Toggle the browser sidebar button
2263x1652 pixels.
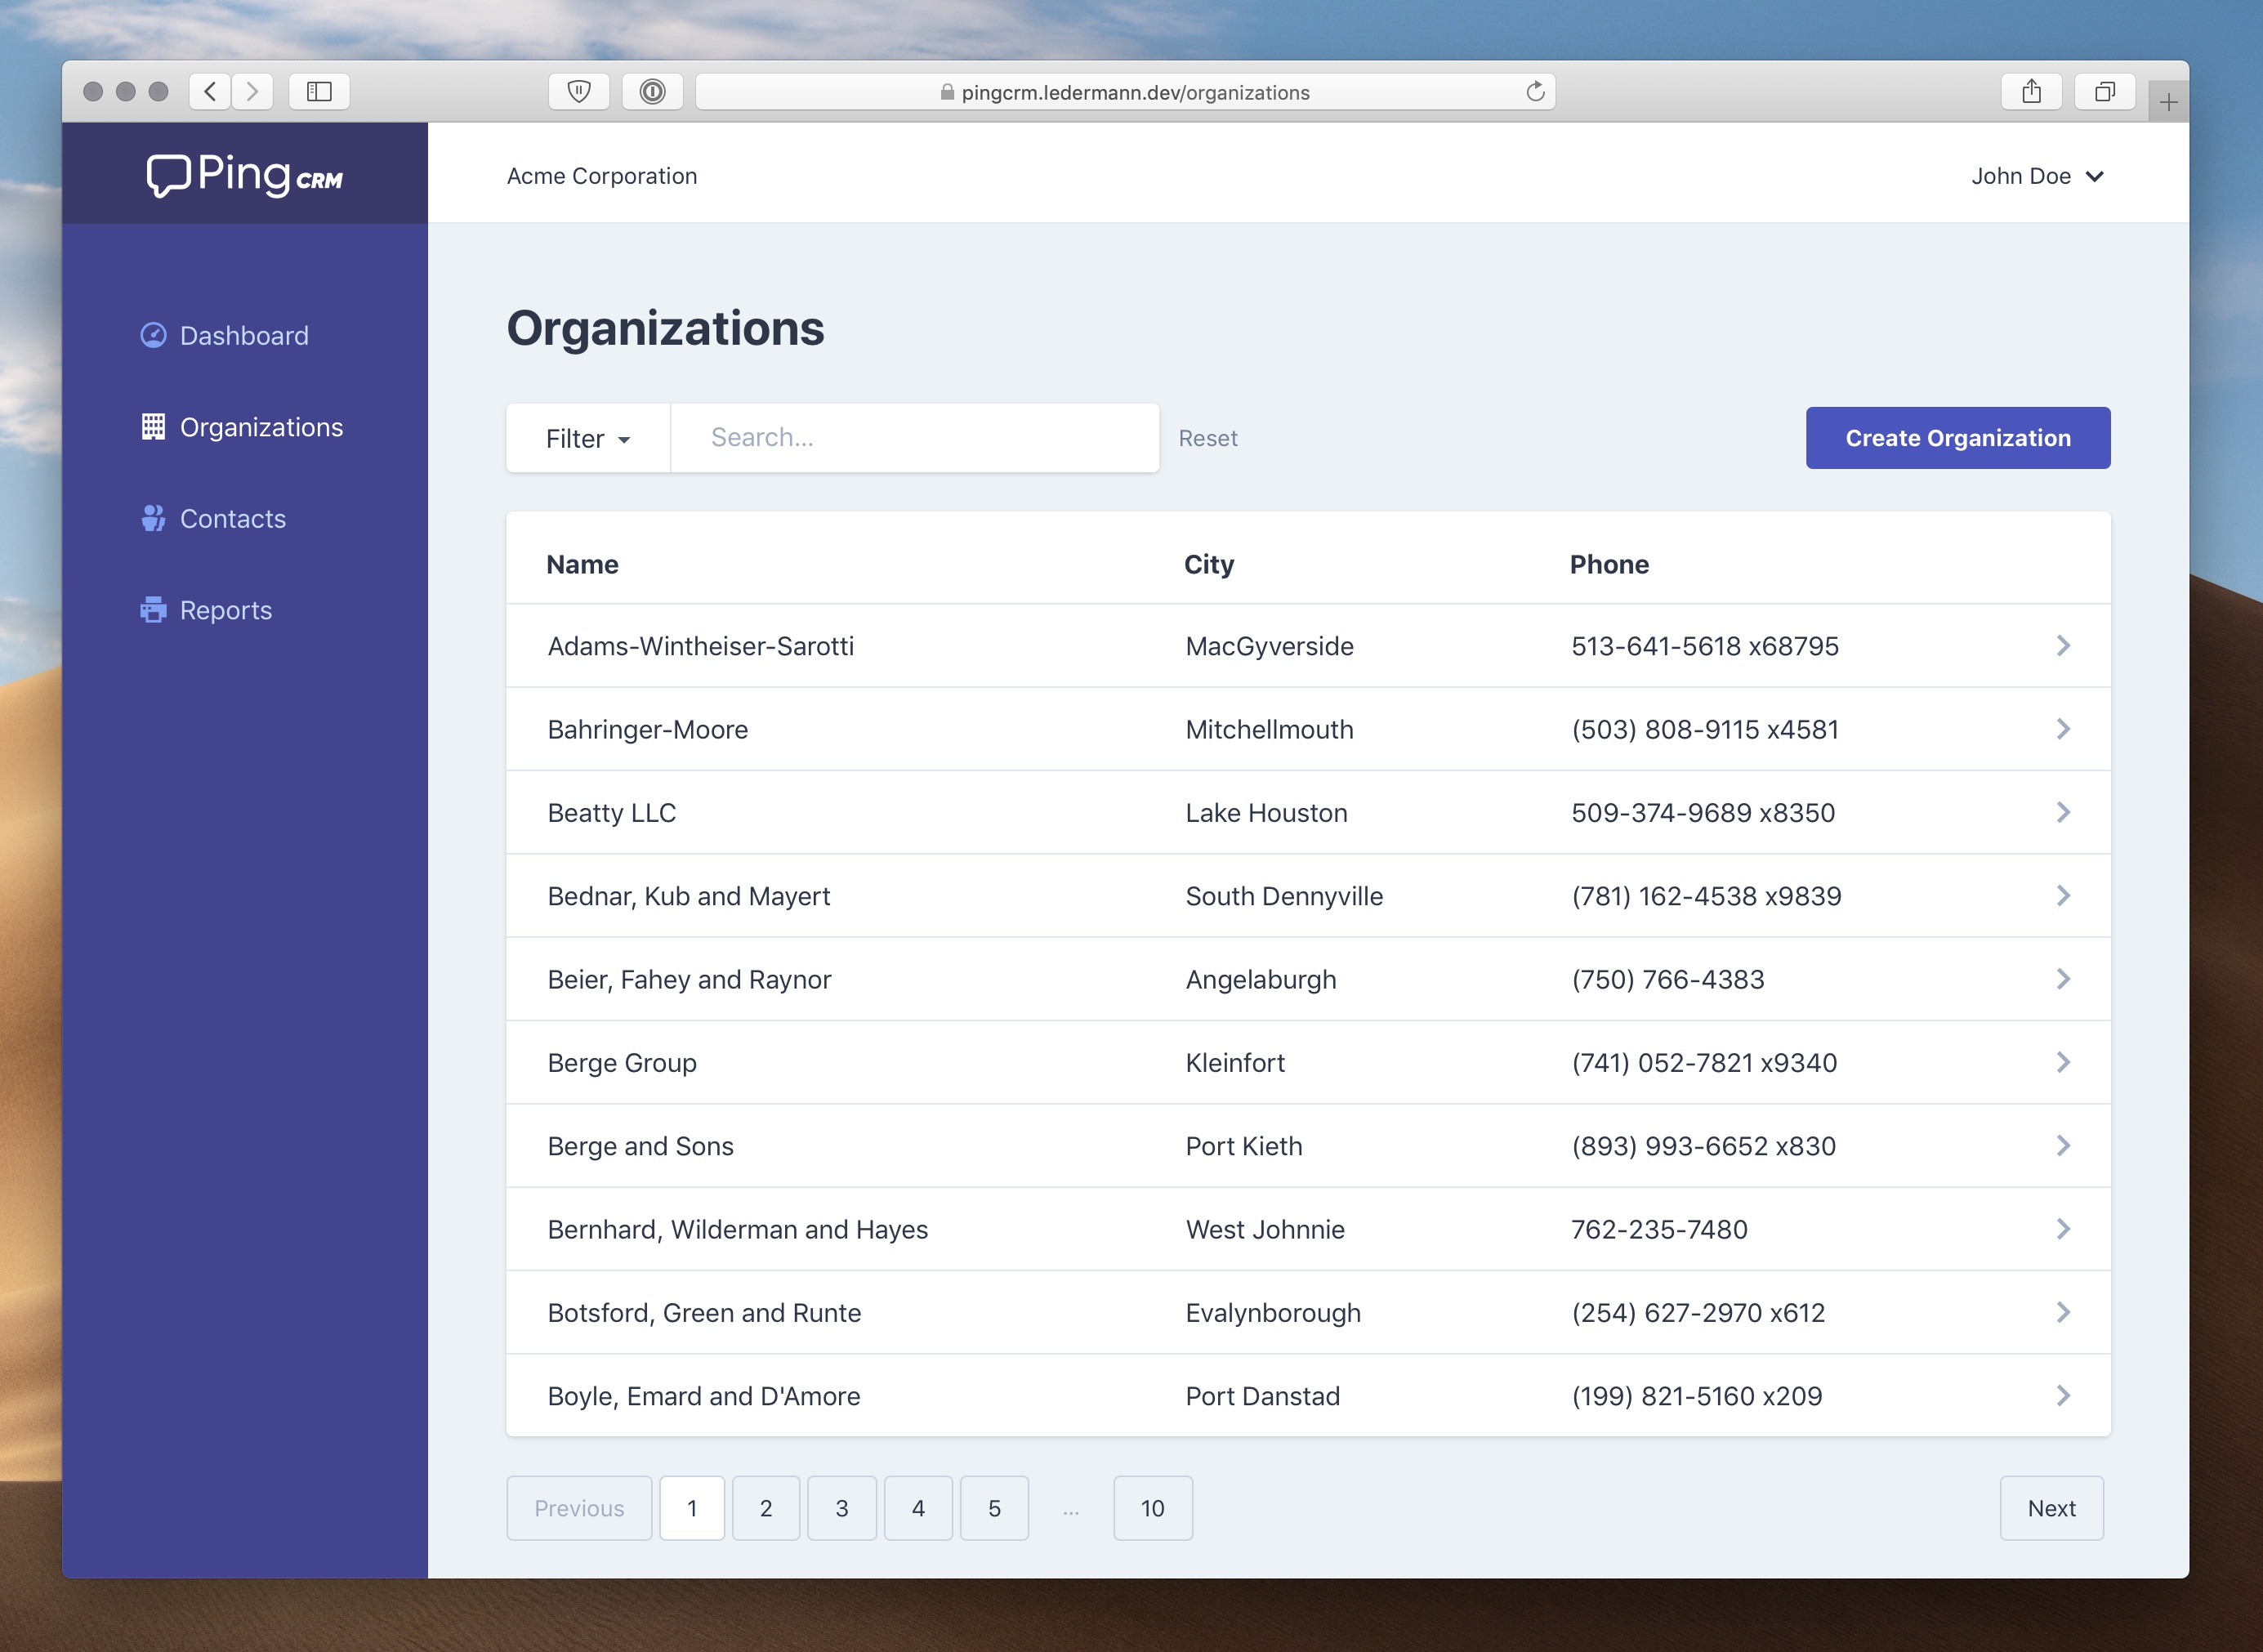coord(319,91)
